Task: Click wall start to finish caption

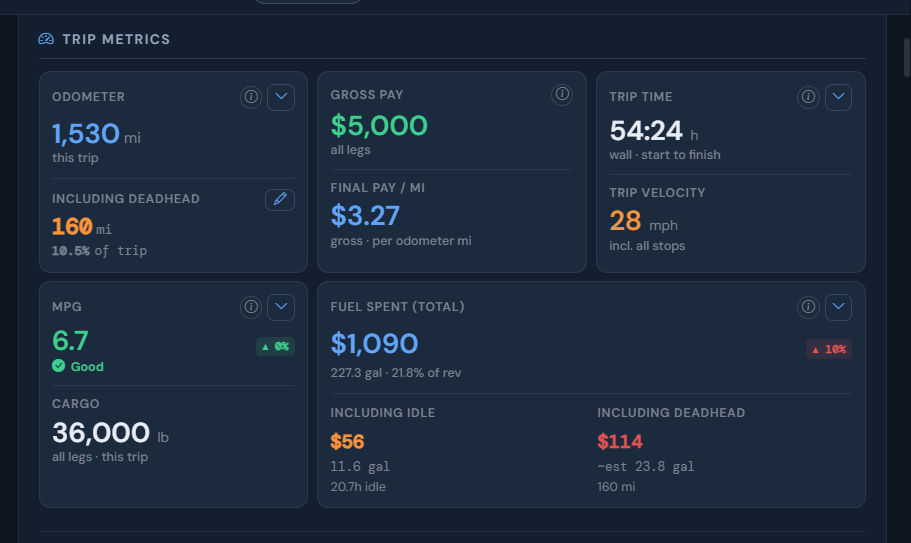Action: tap(665, 155)
